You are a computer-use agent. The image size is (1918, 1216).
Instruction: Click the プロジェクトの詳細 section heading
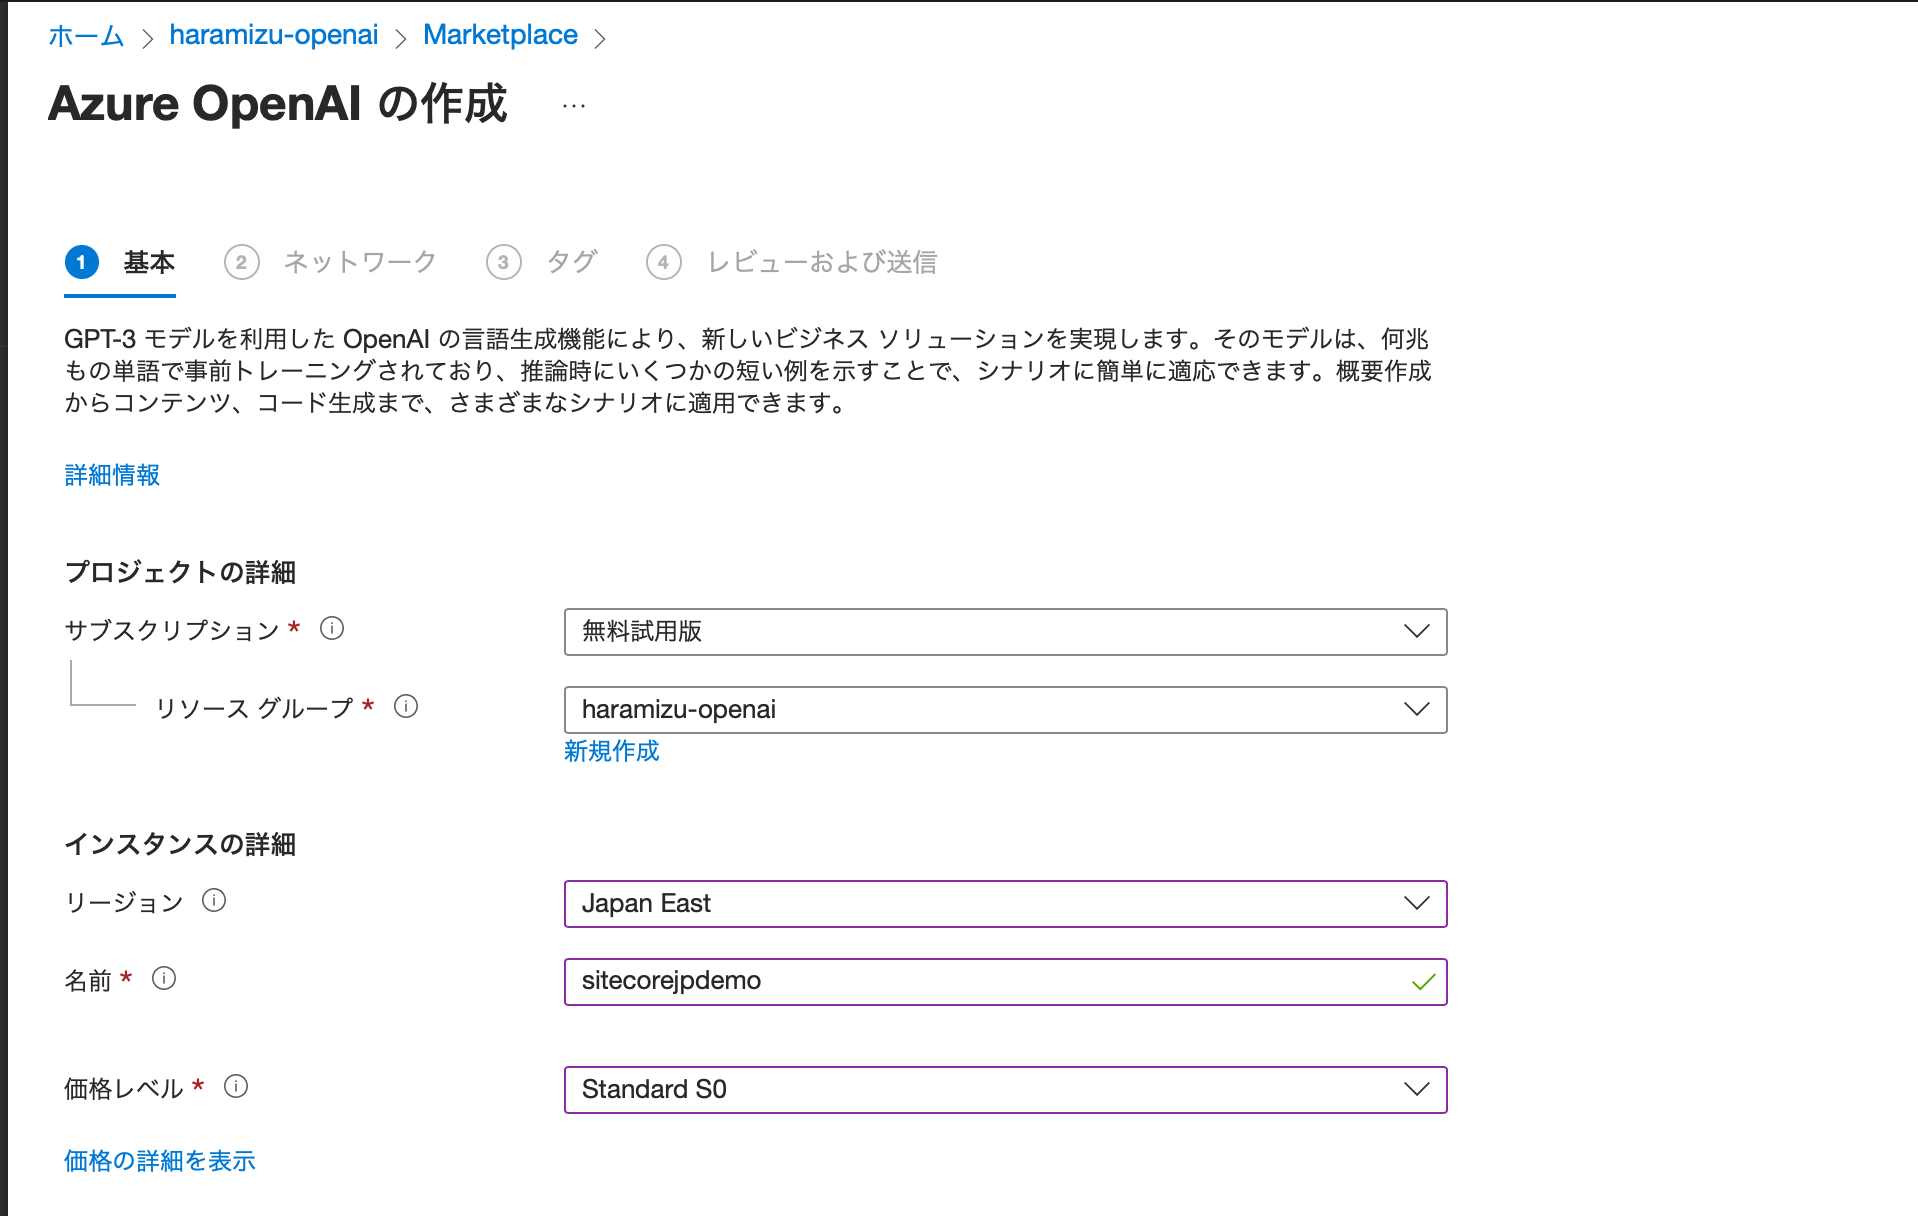point(180,572)
